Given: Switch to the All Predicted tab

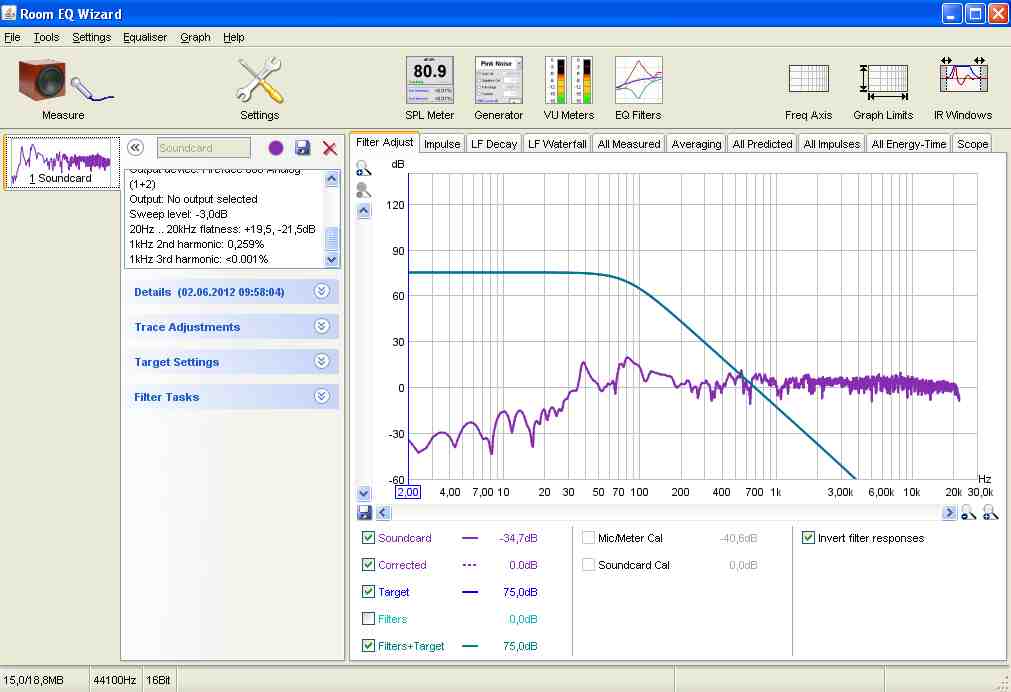Looking at the screenshot, I should pyautogui.click(x=762, y=144).
